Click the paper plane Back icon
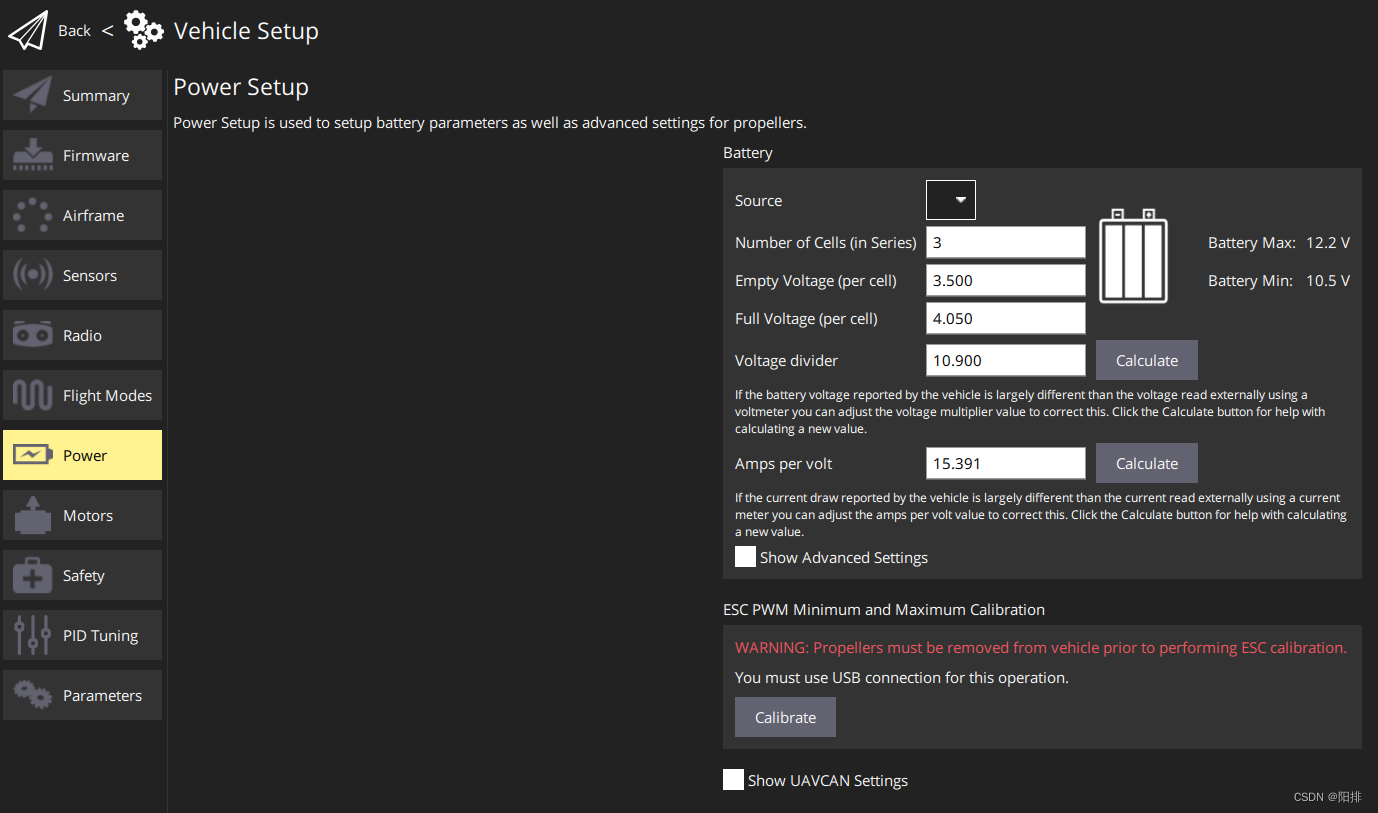The image size is (1378, 813). (x=28, y=31)
